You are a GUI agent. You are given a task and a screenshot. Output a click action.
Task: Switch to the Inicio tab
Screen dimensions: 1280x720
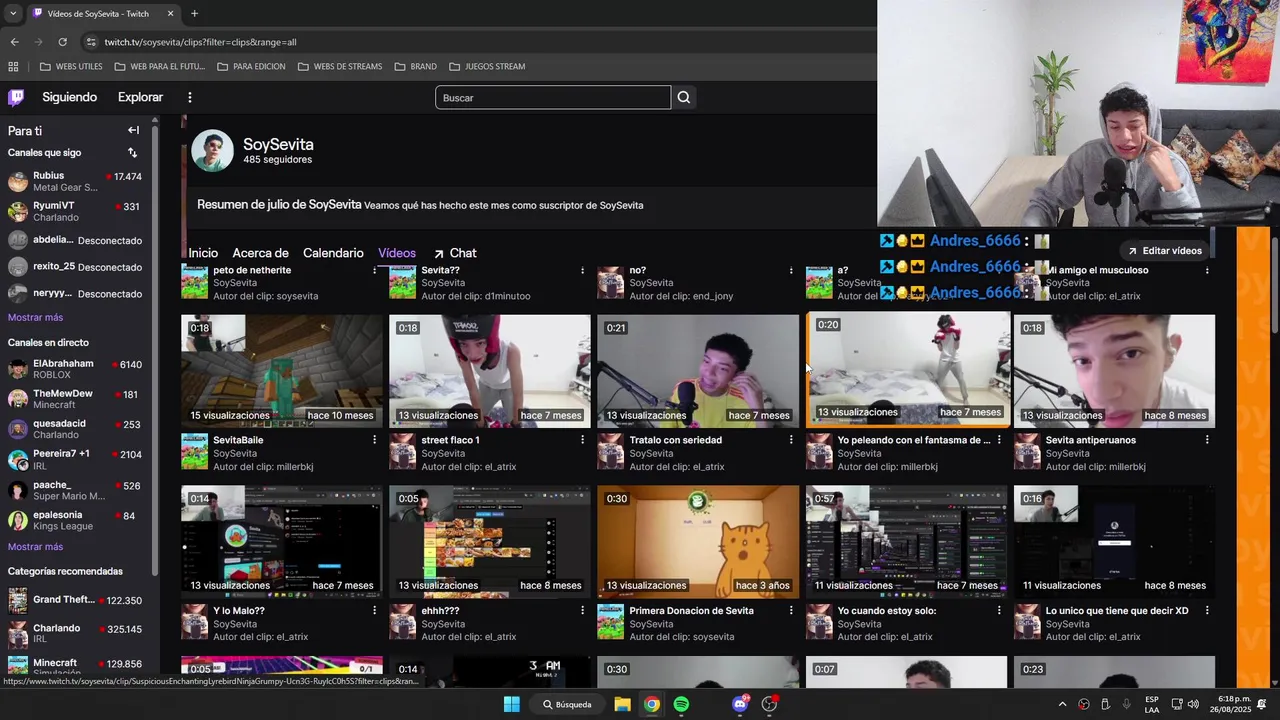coord(203,253)
